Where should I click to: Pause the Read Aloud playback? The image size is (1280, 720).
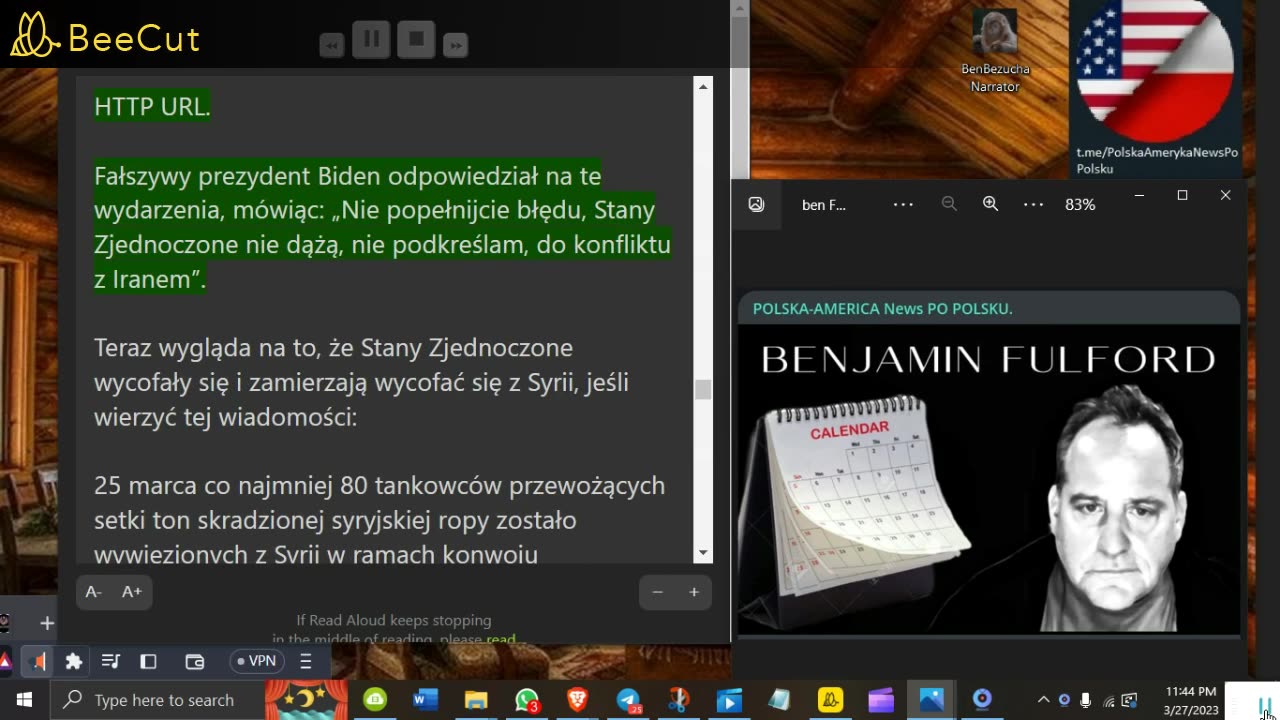[371, 40]
